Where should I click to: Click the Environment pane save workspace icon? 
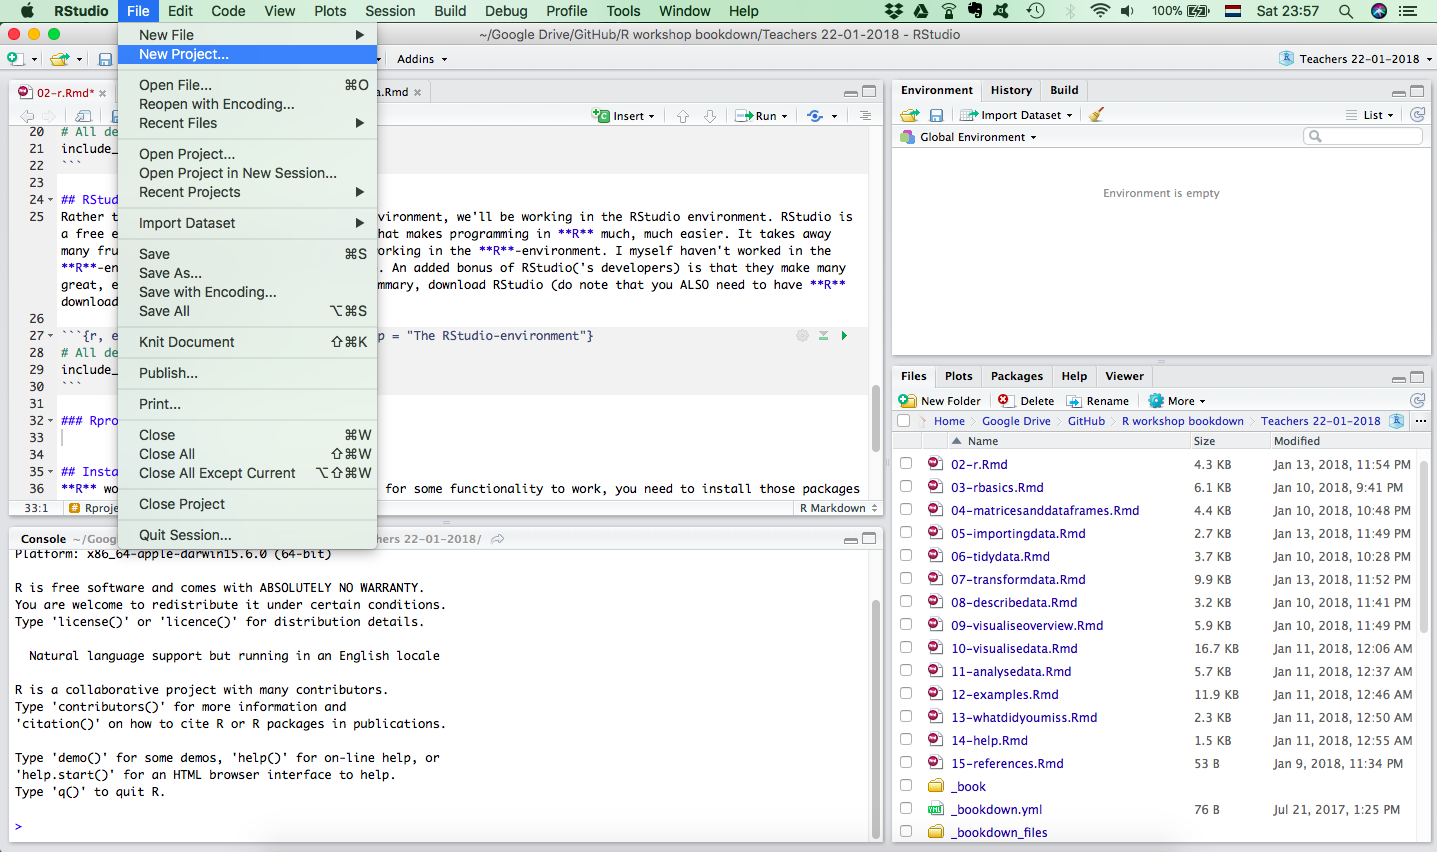click(936, 115)
